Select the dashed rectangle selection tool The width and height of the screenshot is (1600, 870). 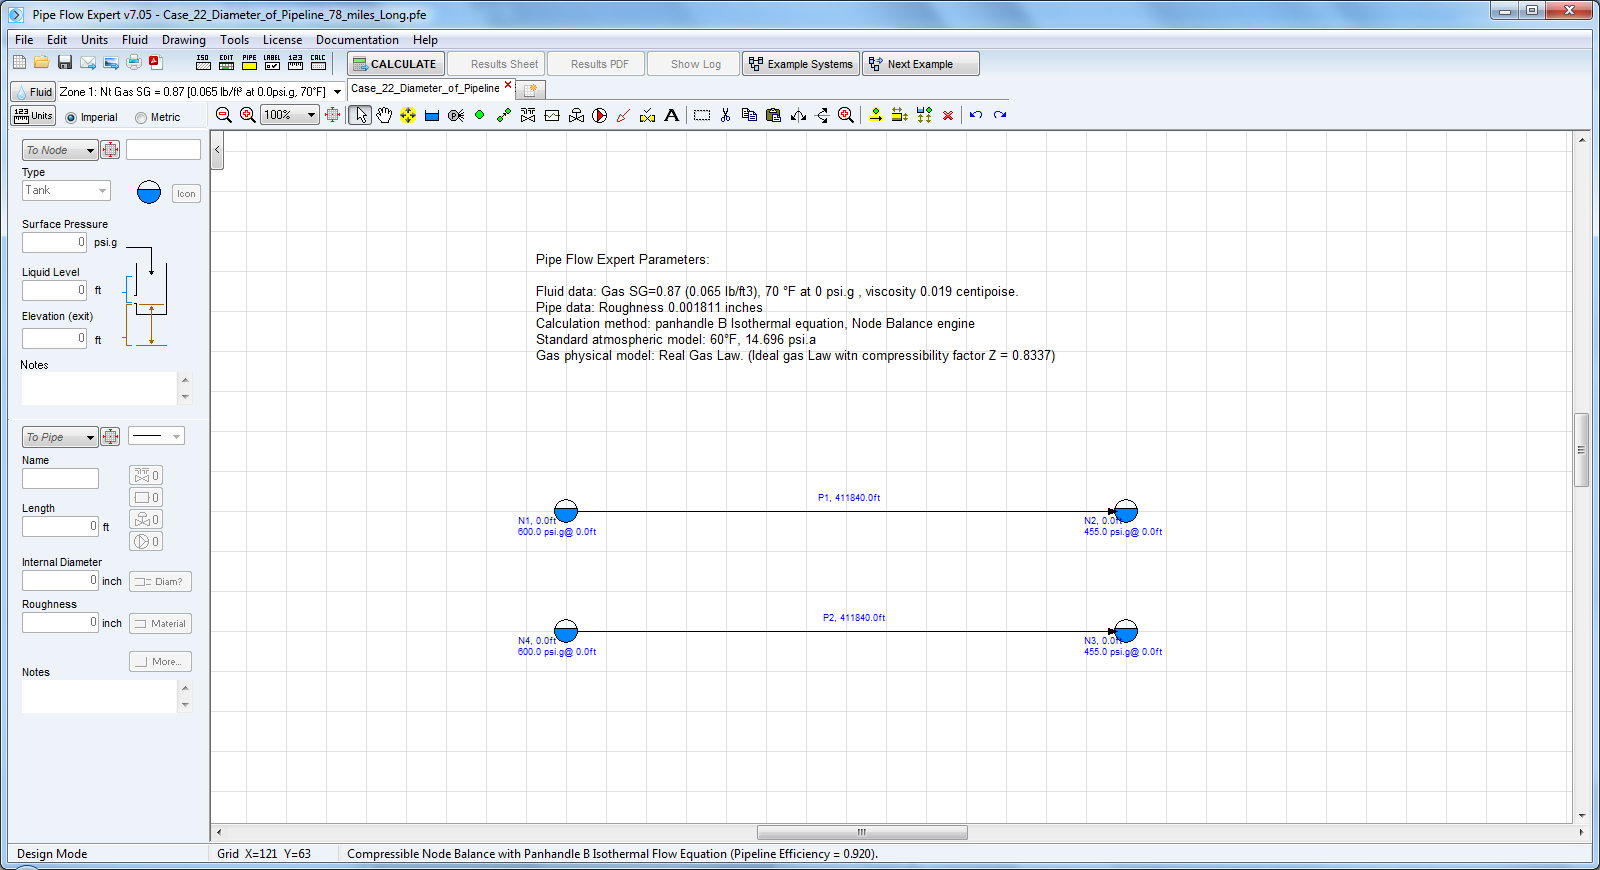pyautogui.click(x=702, y=115)
